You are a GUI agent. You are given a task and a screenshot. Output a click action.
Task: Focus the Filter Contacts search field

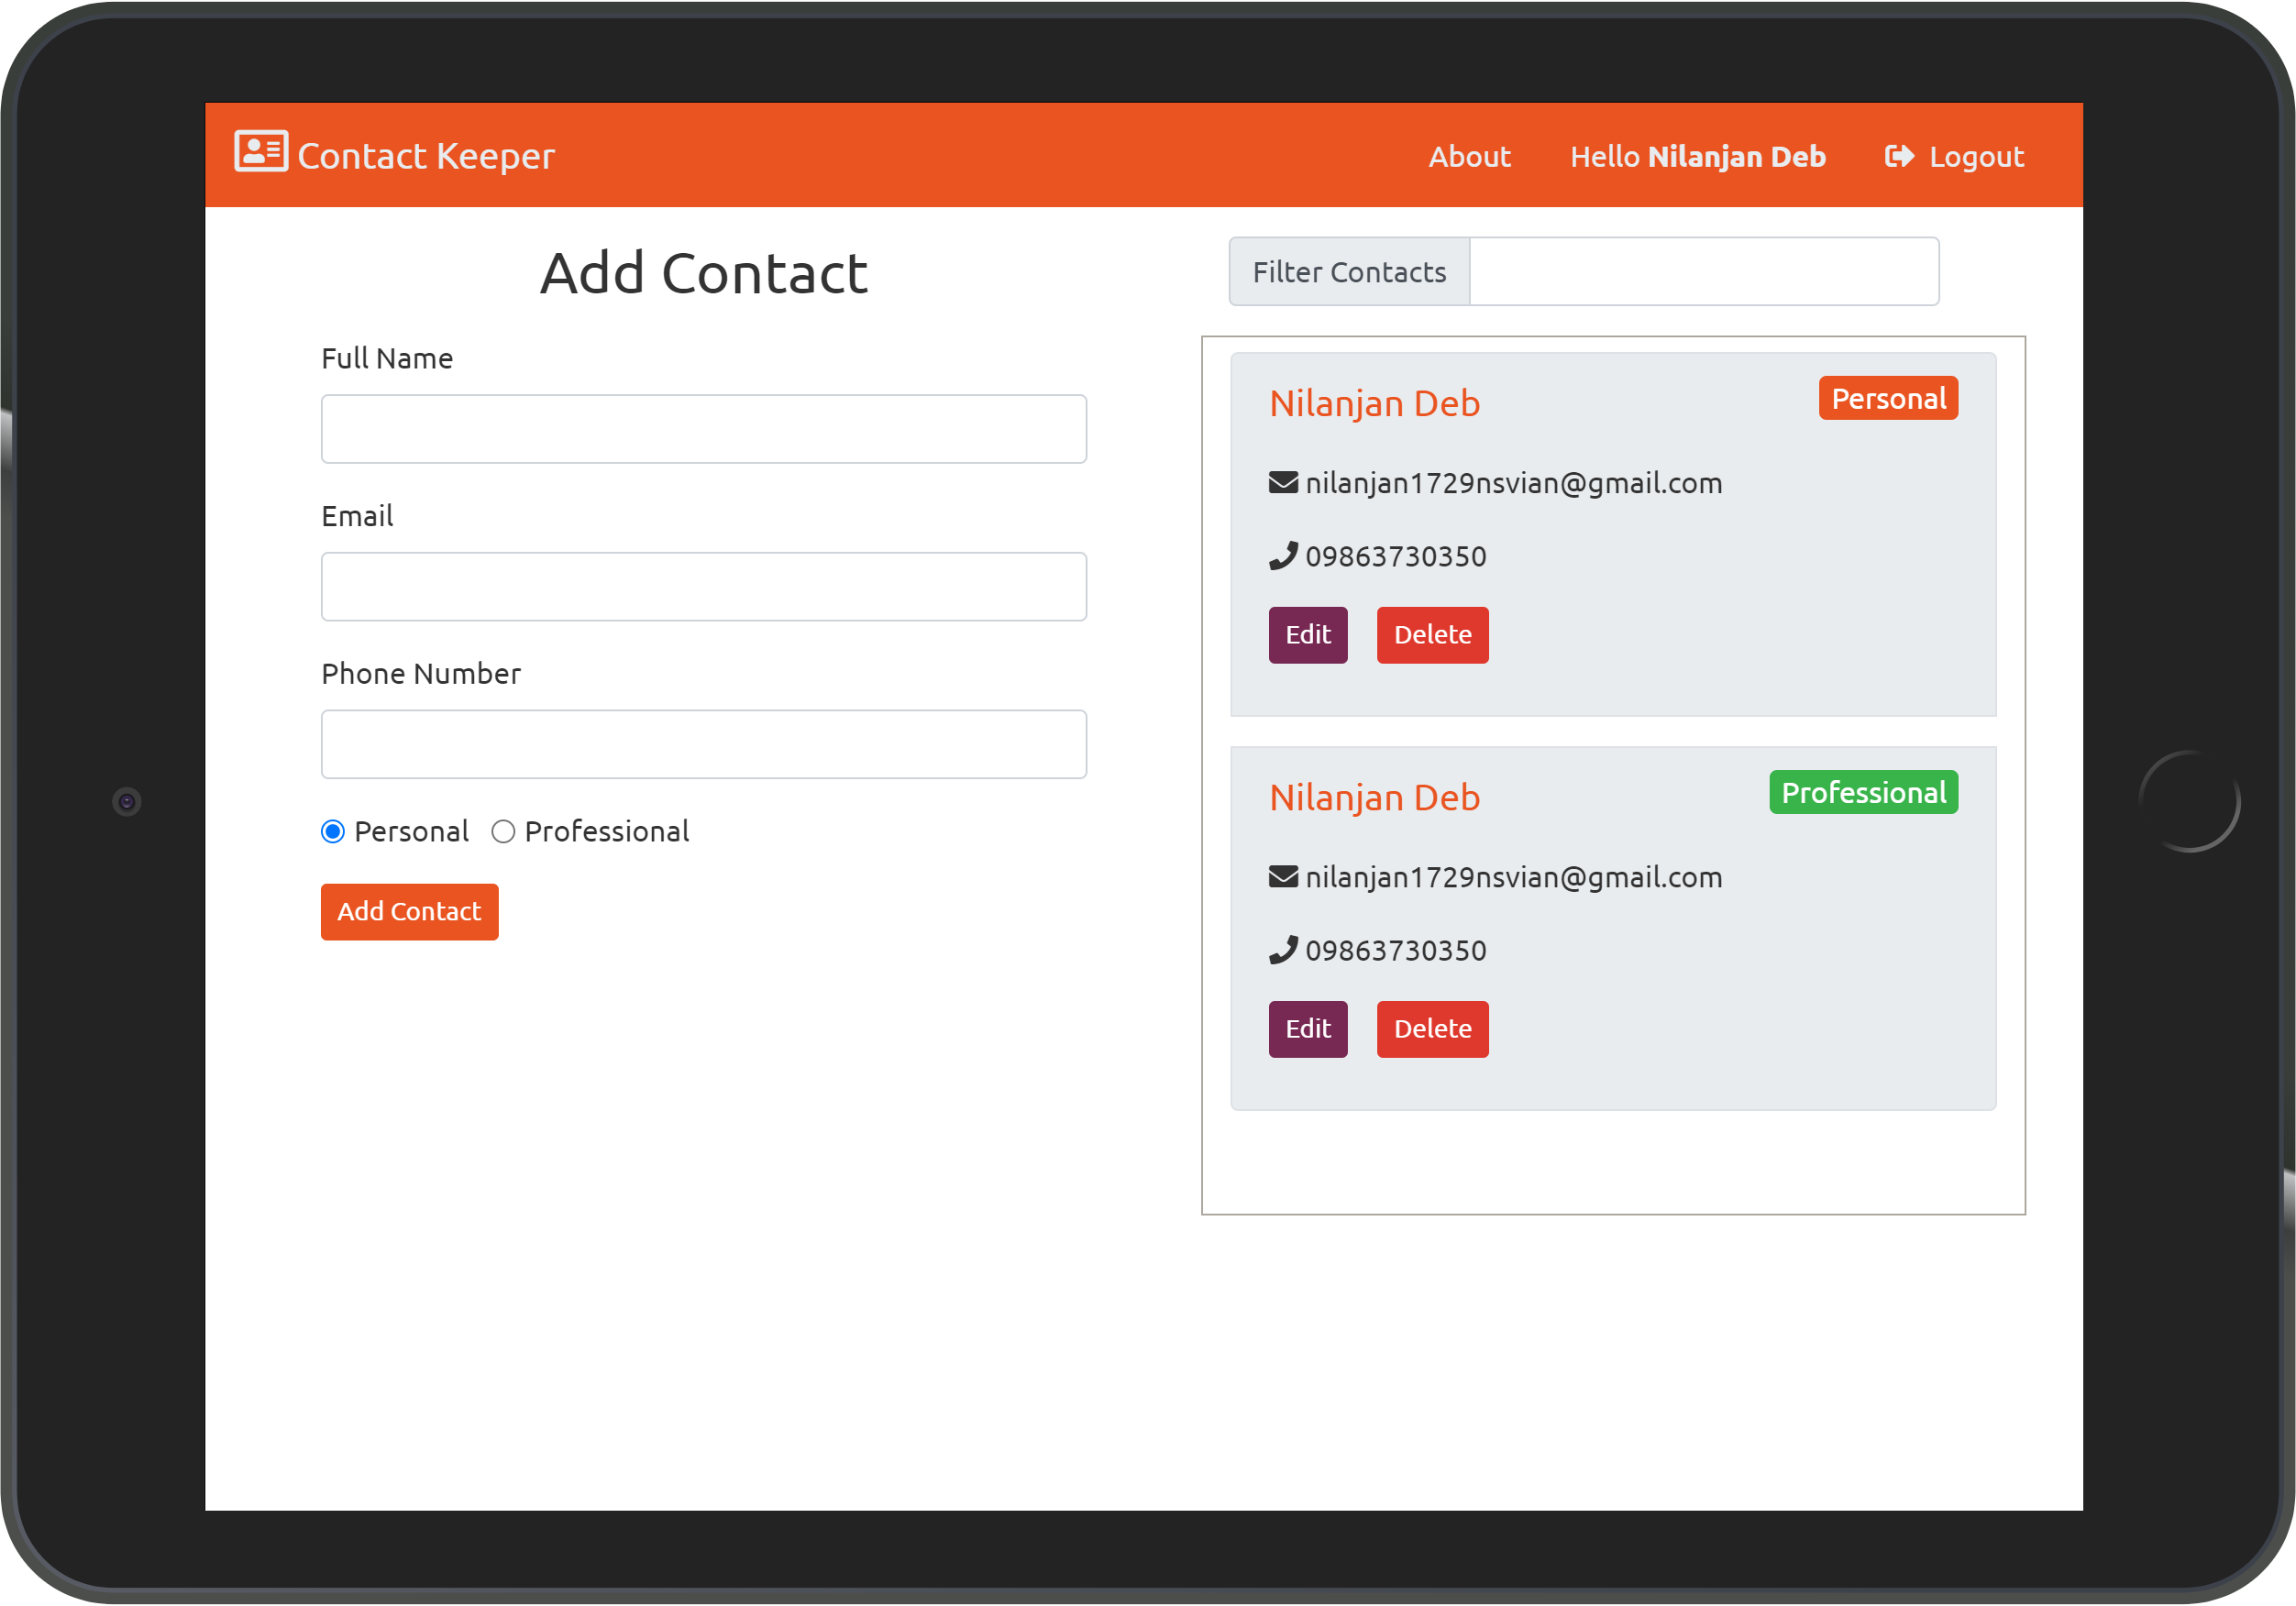1703,271
